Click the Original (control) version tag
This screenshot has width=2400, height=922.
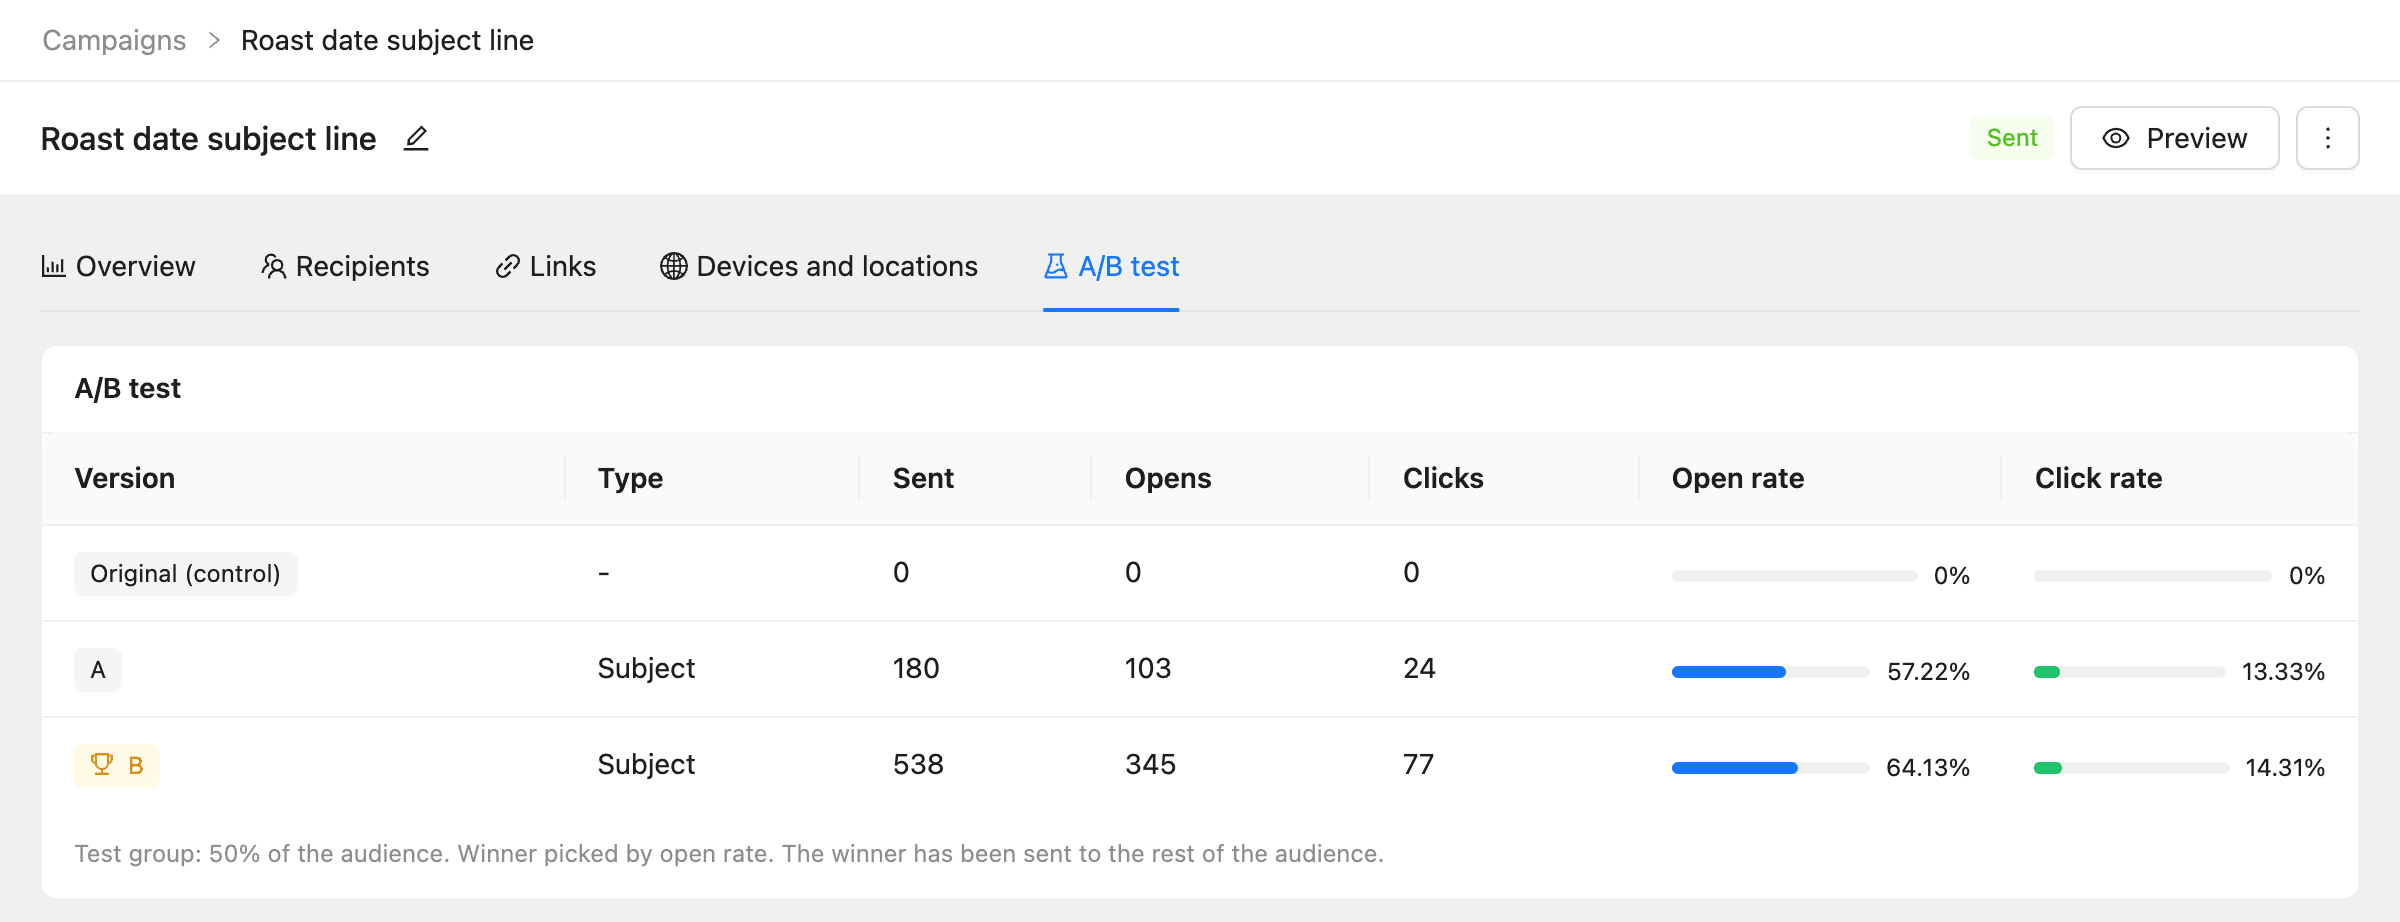[186, 574]
